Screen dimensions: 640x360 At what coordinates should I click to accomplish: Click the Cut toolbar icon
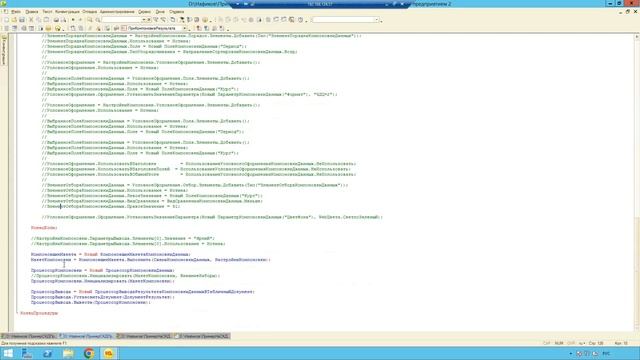tap(31, 20)
